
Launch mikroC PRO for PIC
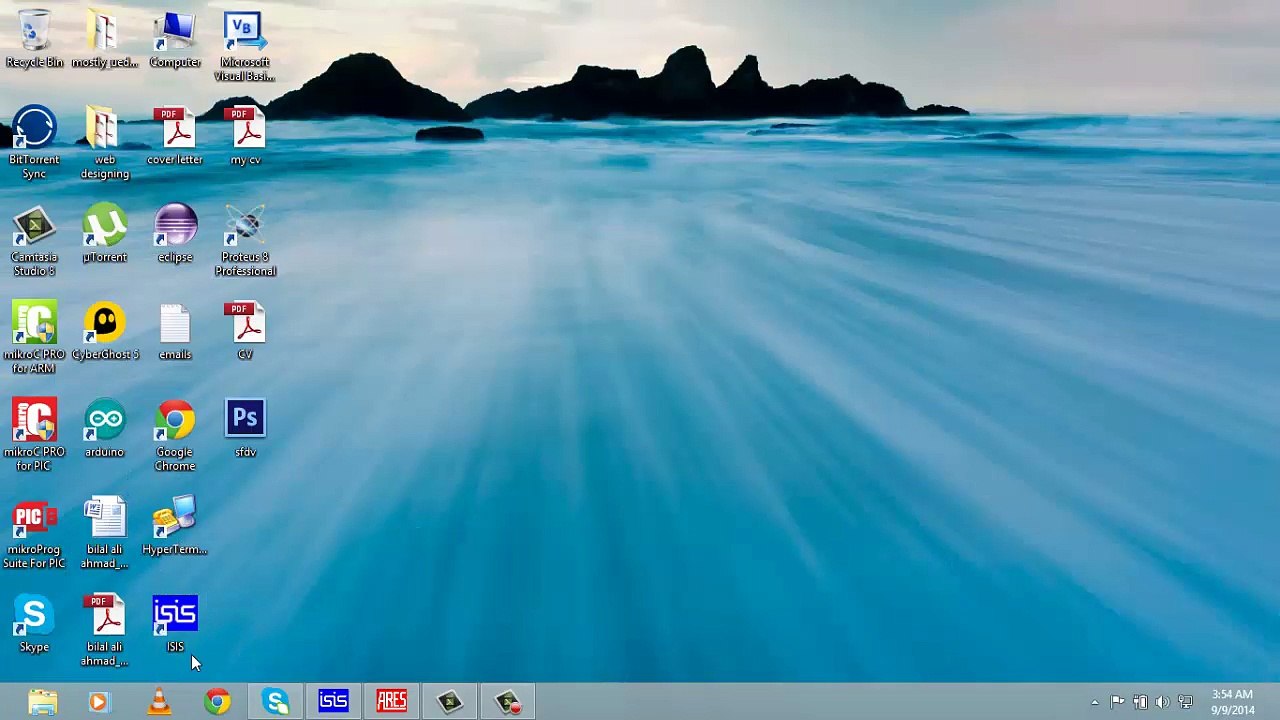tap(34, 436)
